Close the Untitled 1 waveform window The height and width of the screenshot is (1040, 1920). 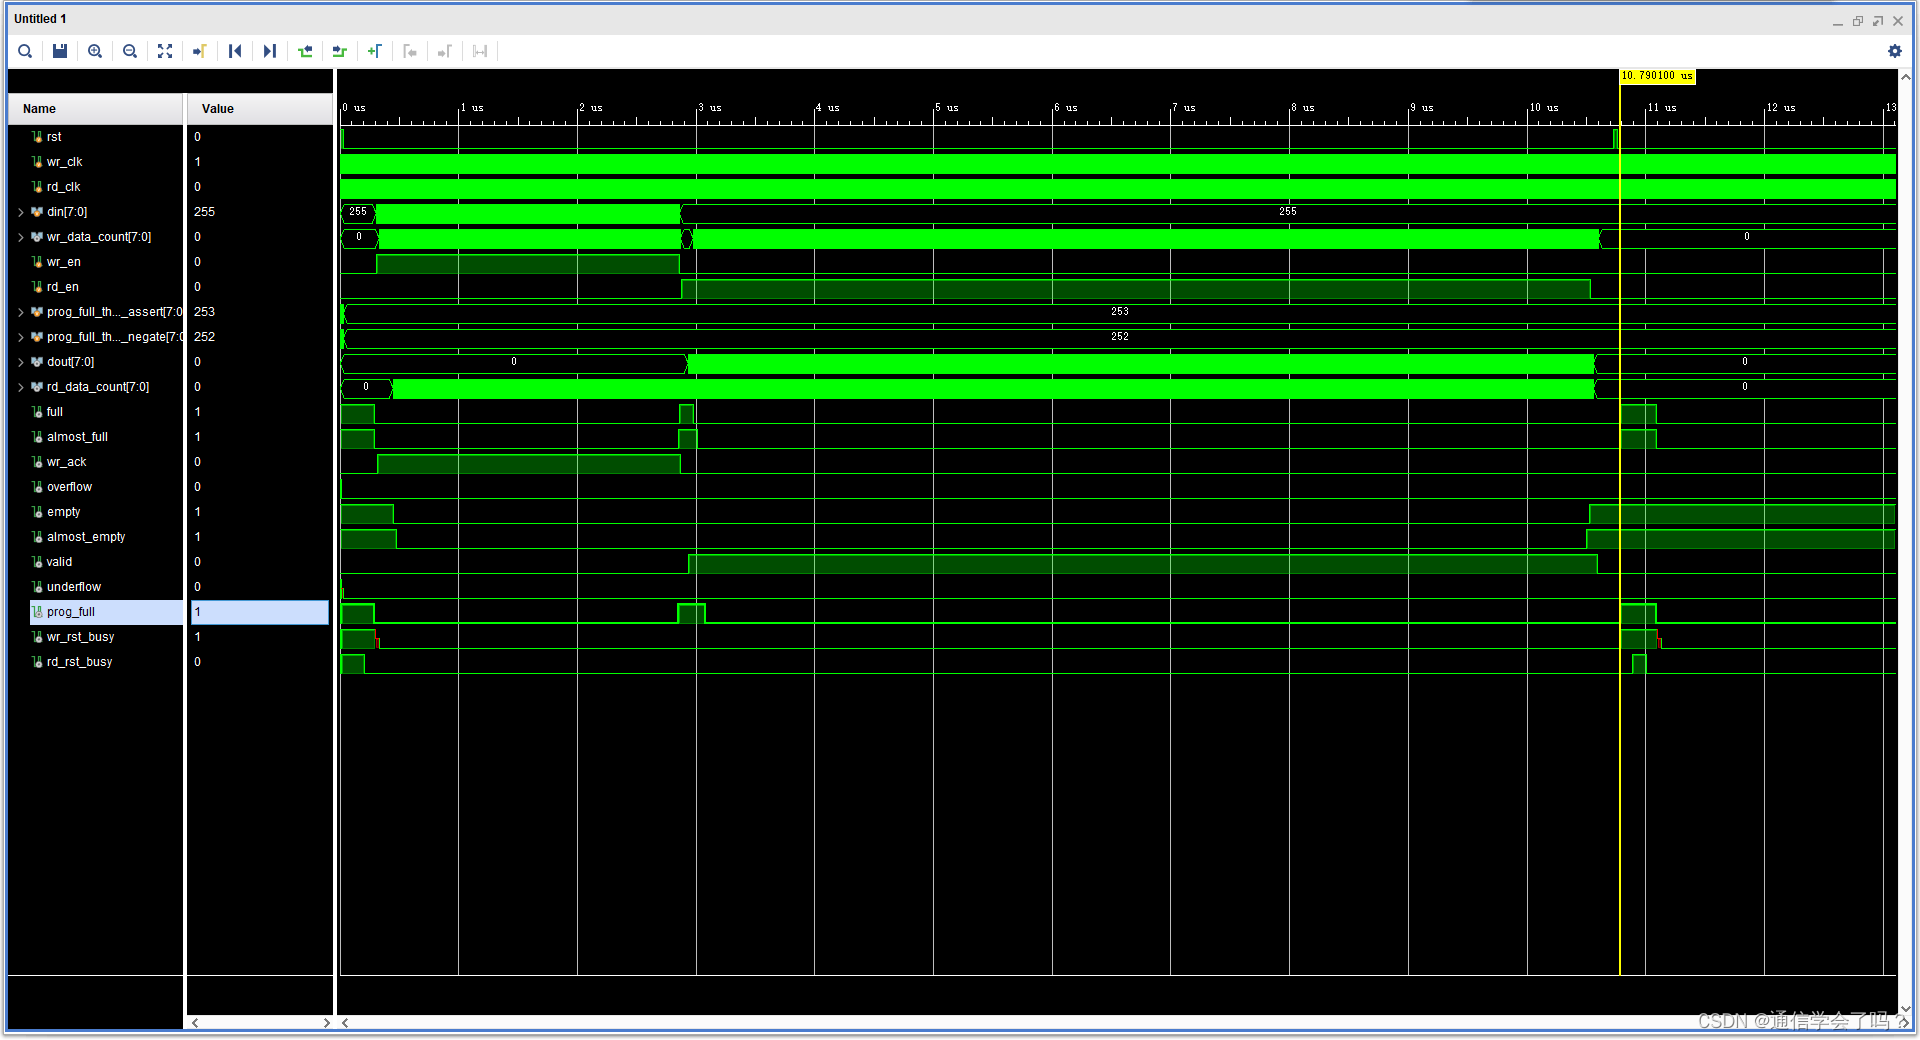click(1898, 21)
